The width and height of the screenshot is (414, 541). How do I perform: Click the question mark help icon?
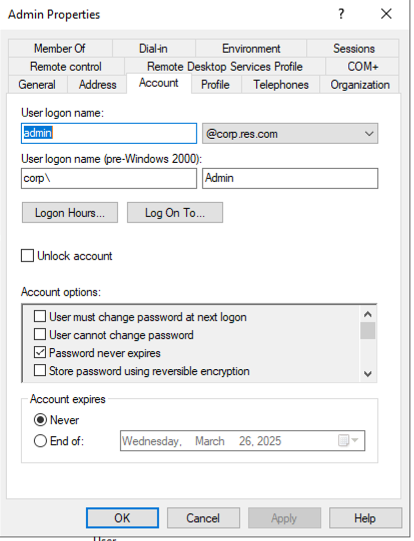[341, 14]
